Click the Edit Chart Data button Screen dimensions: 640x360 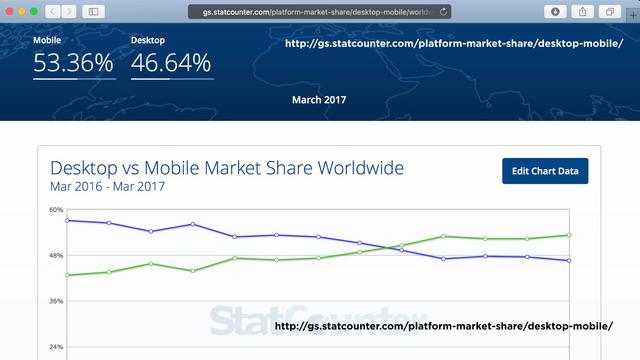coord(545,171)
